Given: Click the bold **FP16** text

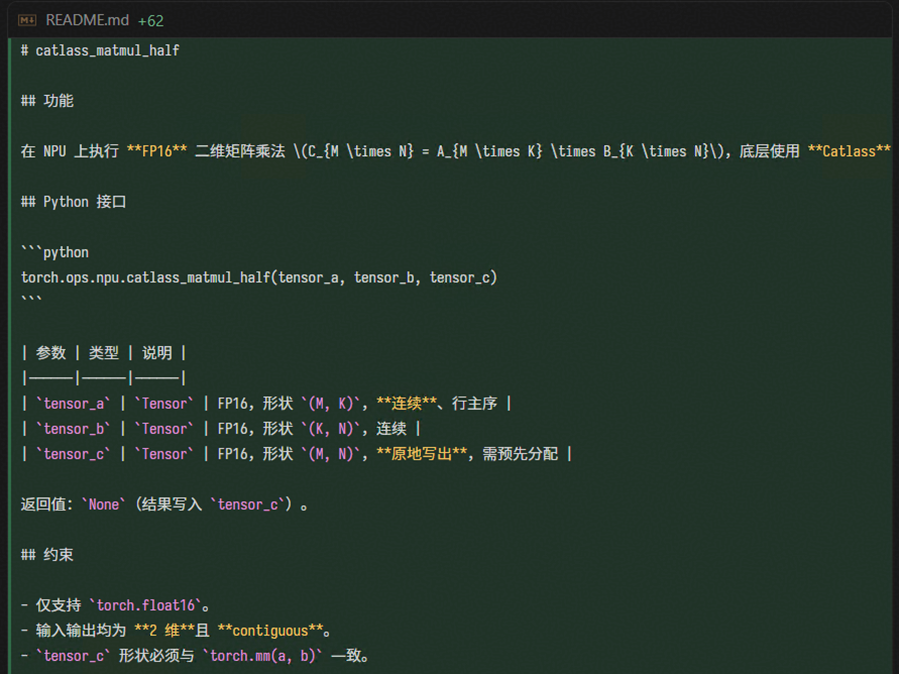Looking at the screenshot, I should 157,151.
